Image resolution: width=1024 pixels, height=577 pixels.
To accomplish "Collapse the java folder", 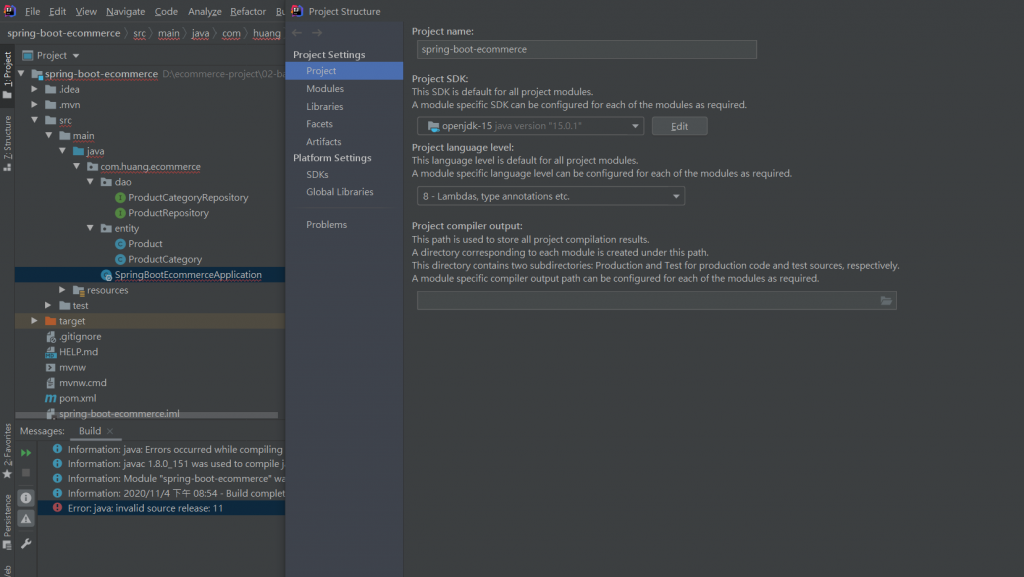I will tap(63, 151).
